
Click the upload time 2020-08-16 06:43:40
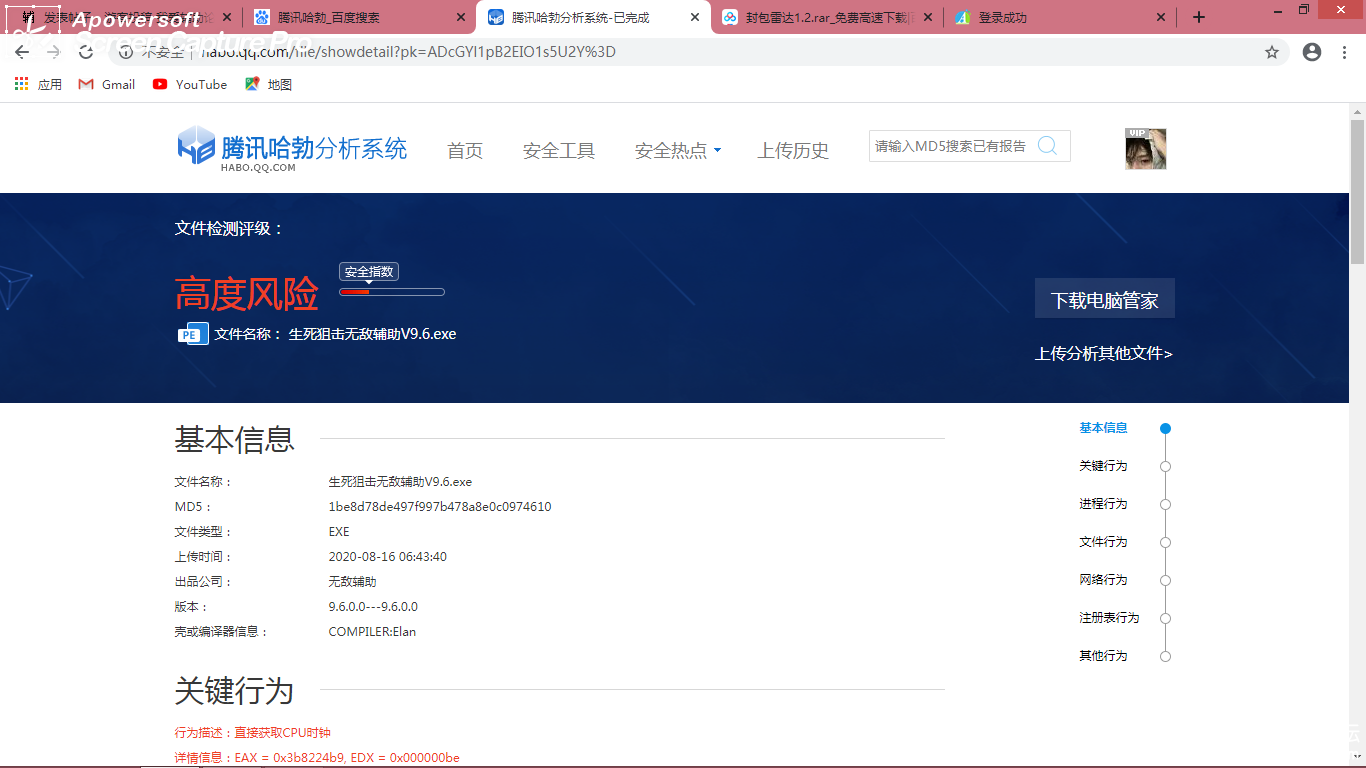point(388,557)
